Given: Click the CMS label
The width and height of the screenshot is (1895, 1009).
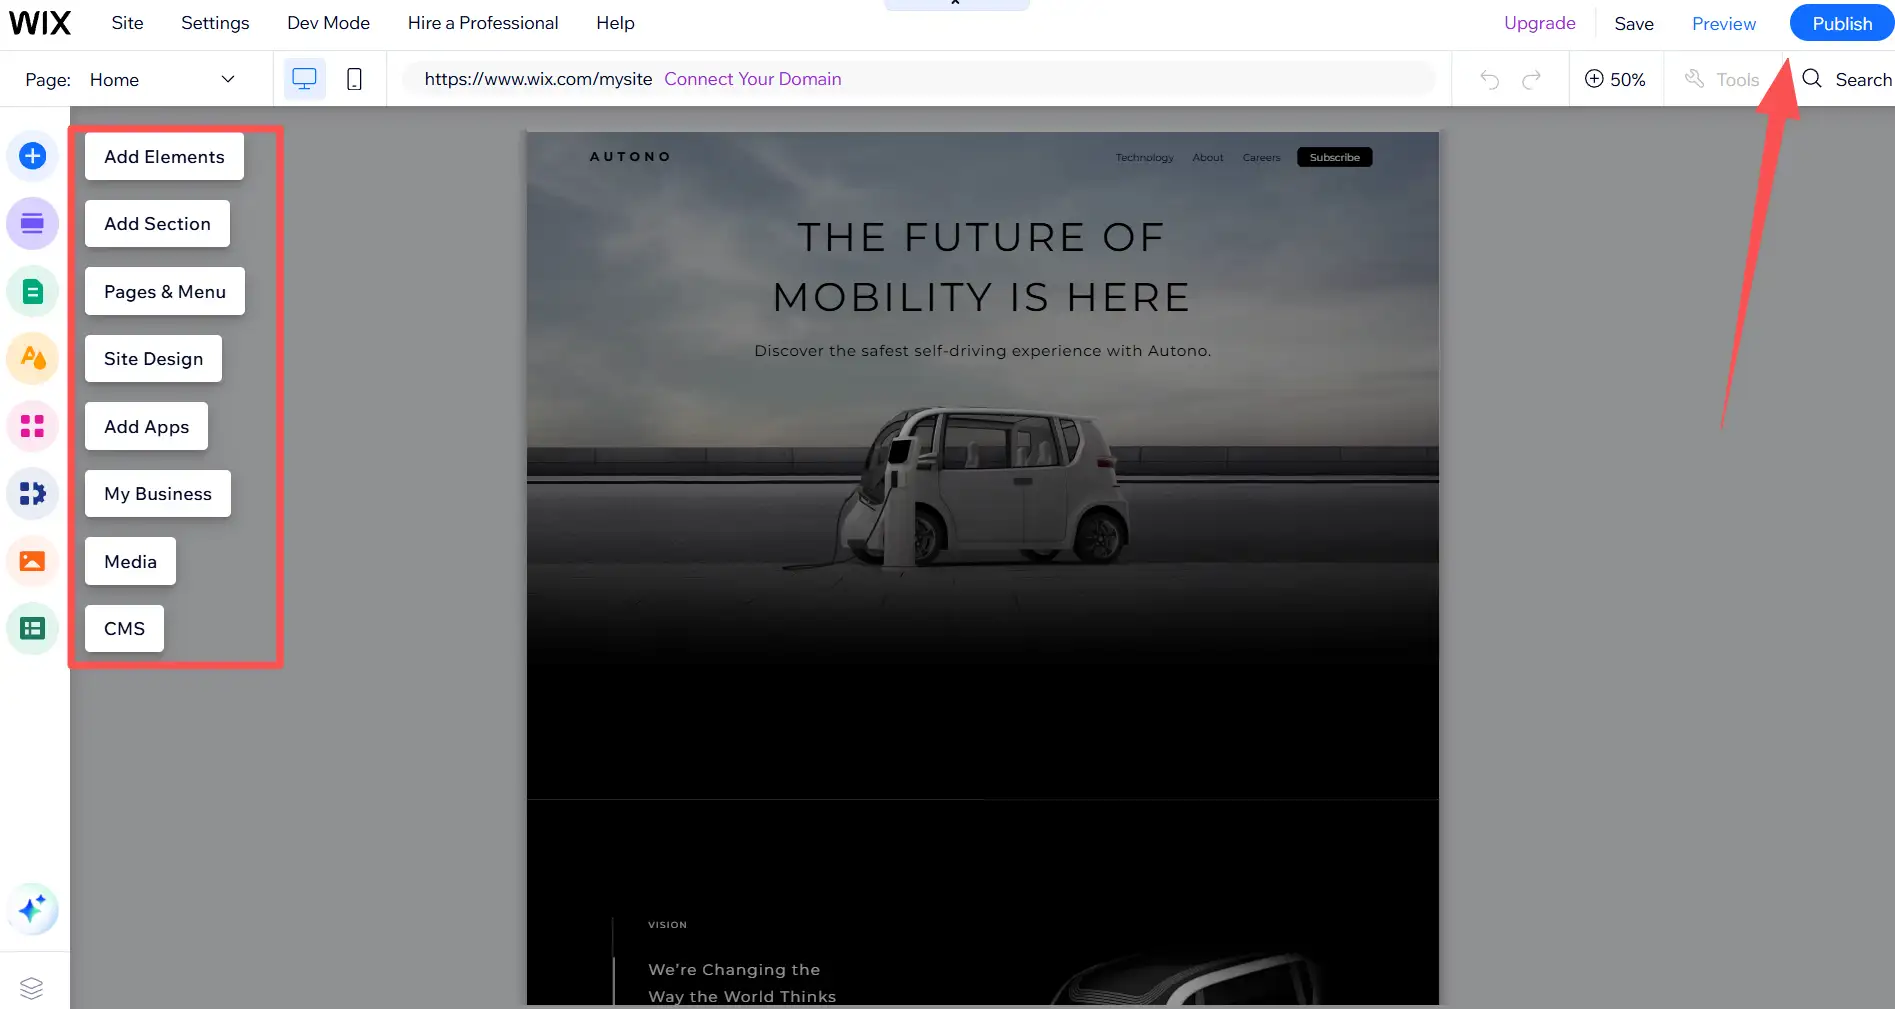Looking at the screenshot, I should pos(124,628).
